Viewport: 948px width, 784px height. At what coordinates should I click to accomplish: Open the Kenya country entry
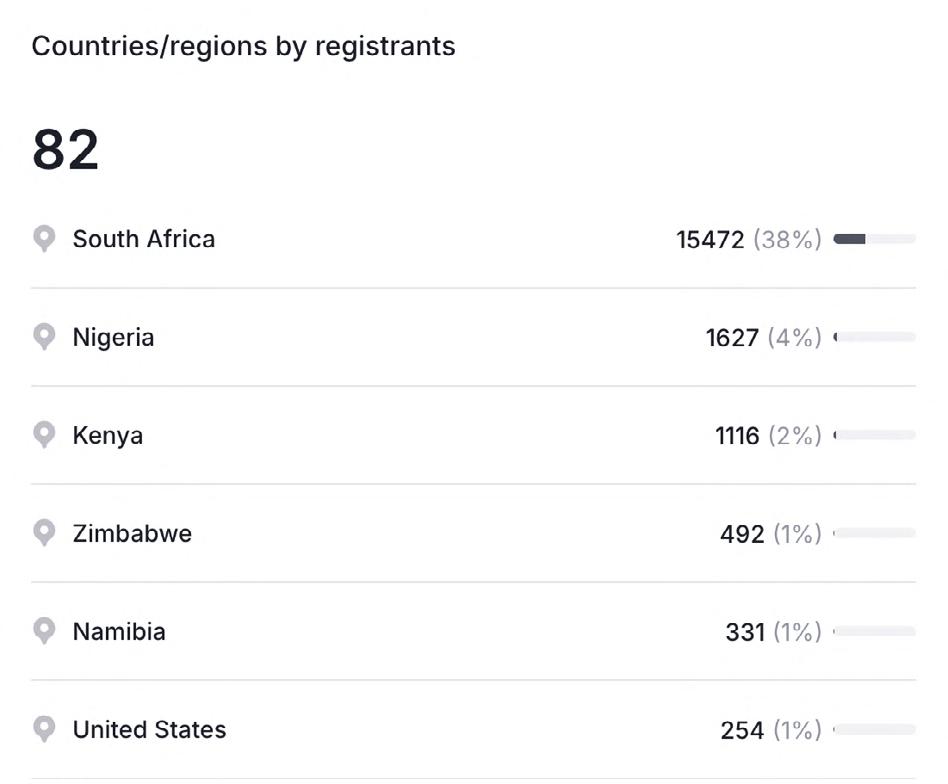(107, 435)
